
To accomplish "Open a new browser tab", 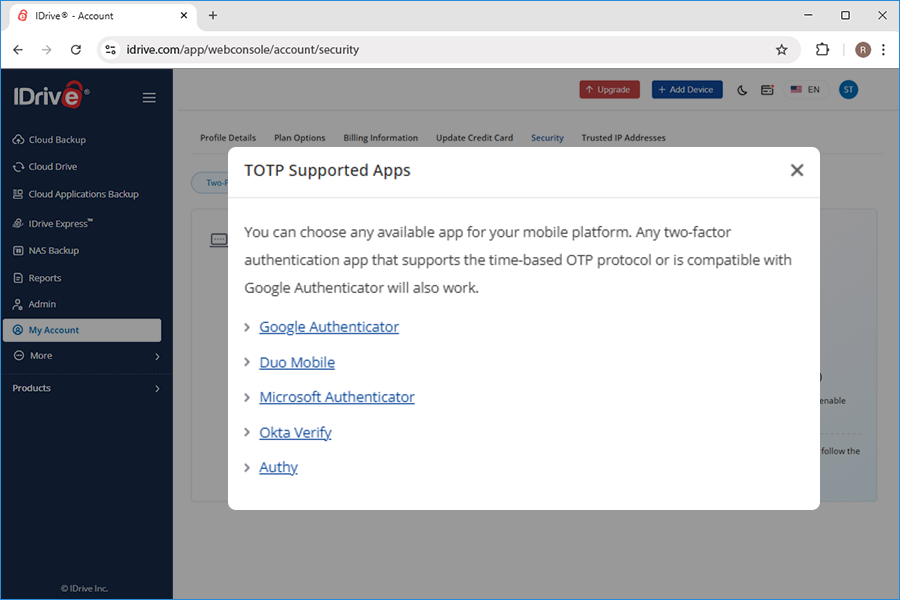I will click(213, 16).
